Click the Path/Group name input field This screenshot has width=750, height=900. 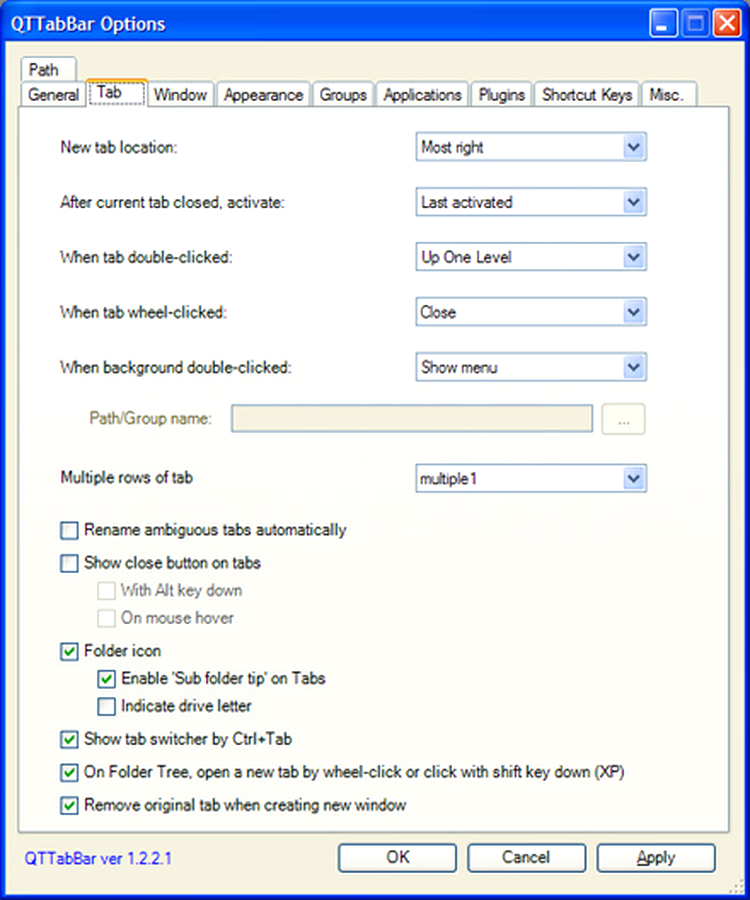coord(412,418)
